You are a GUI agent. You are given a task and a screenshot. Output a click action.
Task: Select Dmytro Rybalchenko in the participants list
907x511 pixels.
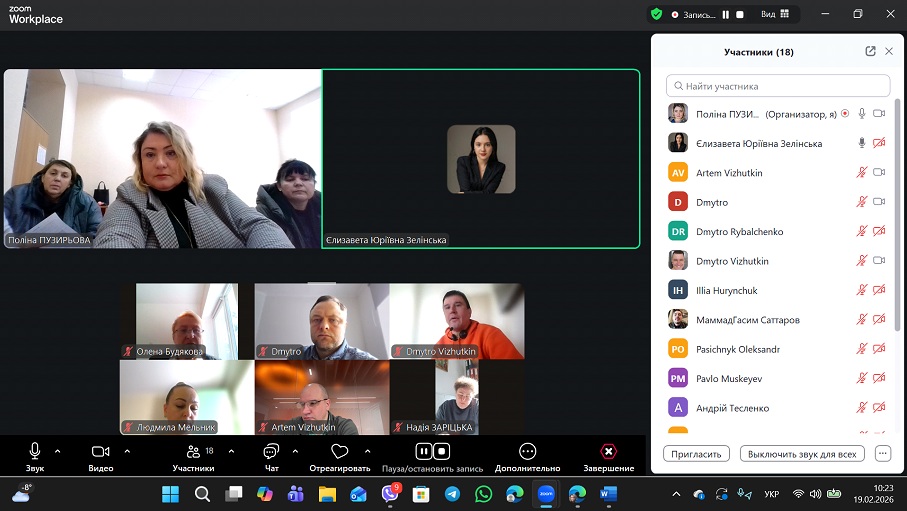[x=740, y=232]
